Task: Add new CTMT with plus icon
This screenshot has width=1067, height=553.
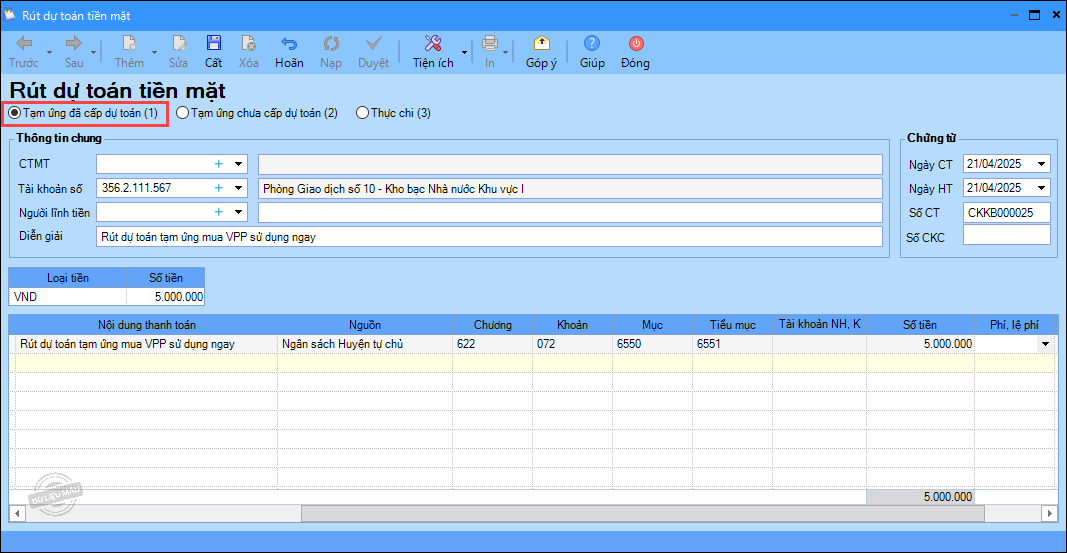Action: click(218, 164)
